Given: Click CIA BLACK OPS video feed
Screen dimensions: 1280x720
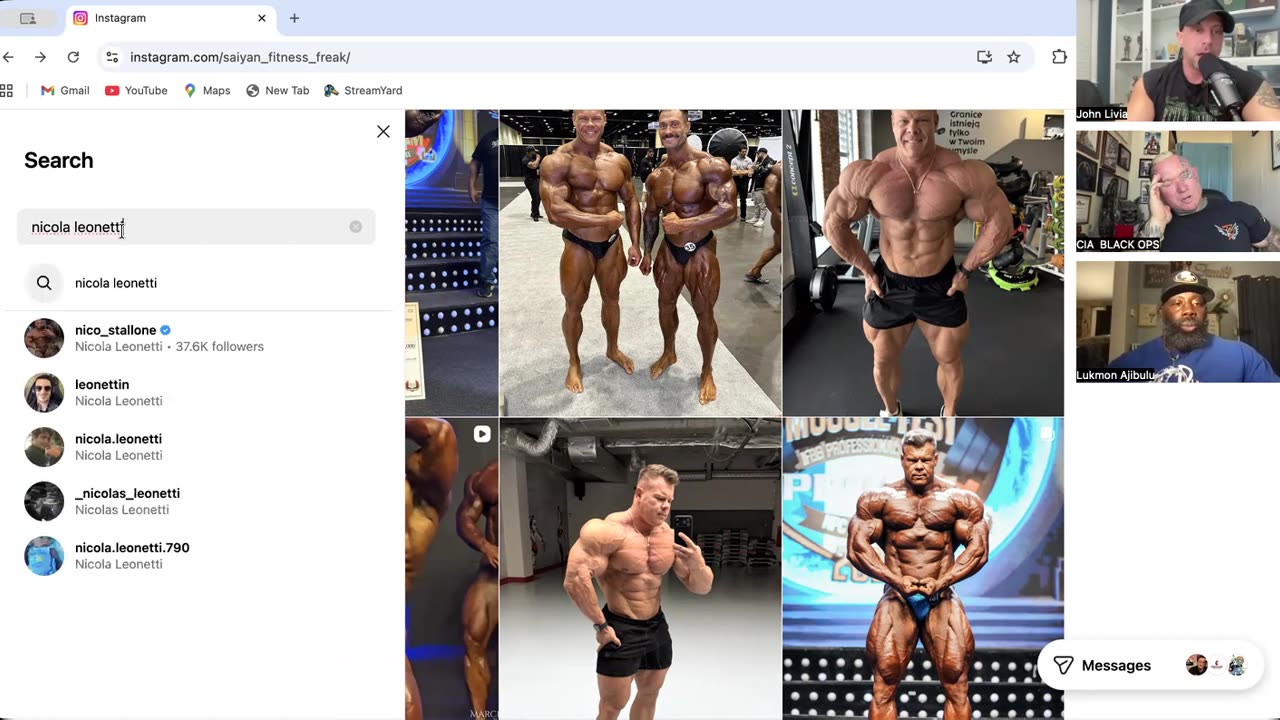Looking at the screenshot, I should [x=1178, y=191].
